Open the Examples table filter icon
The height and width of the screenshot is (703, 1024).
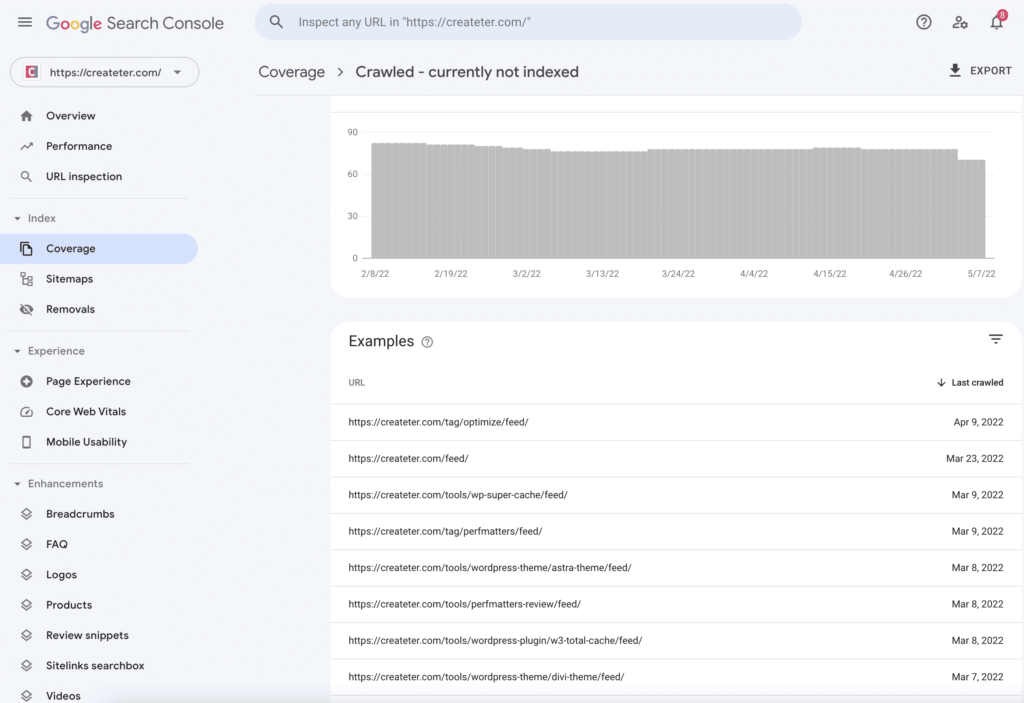pos(995,339)
